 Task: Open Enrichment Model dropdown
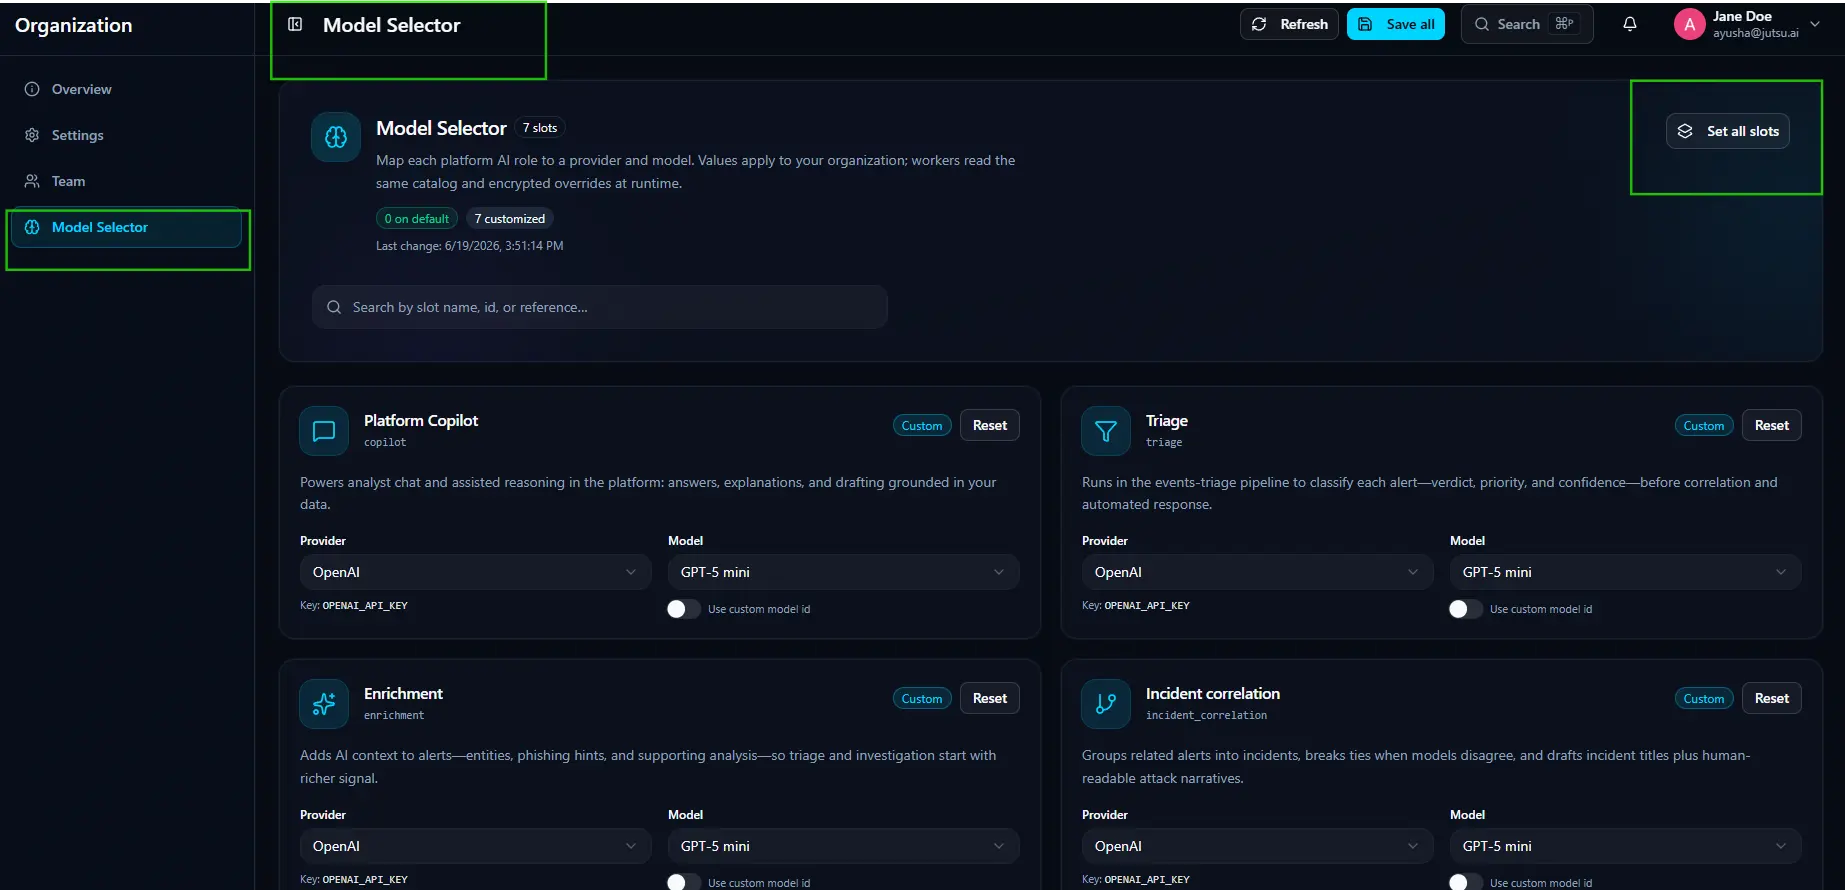(x=843, y=846)
